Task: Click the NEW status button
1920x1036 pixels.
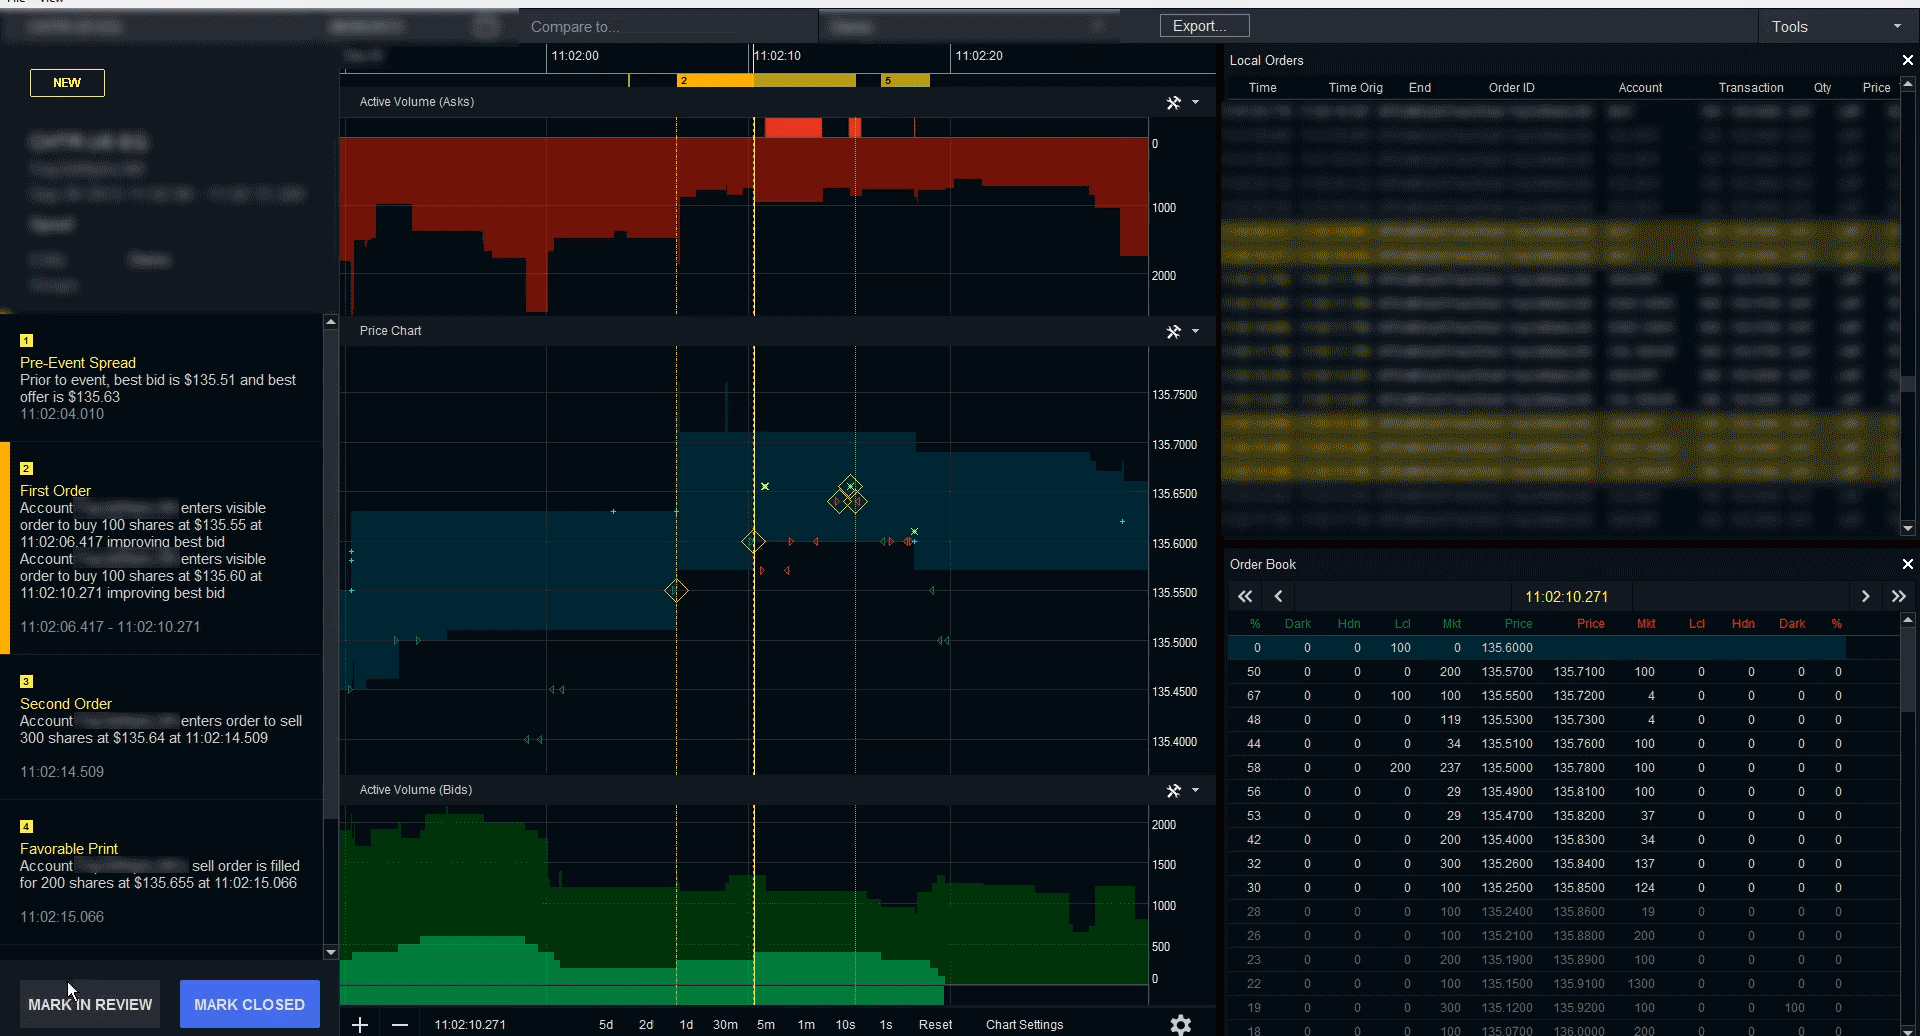Action: tap(67, 83)
